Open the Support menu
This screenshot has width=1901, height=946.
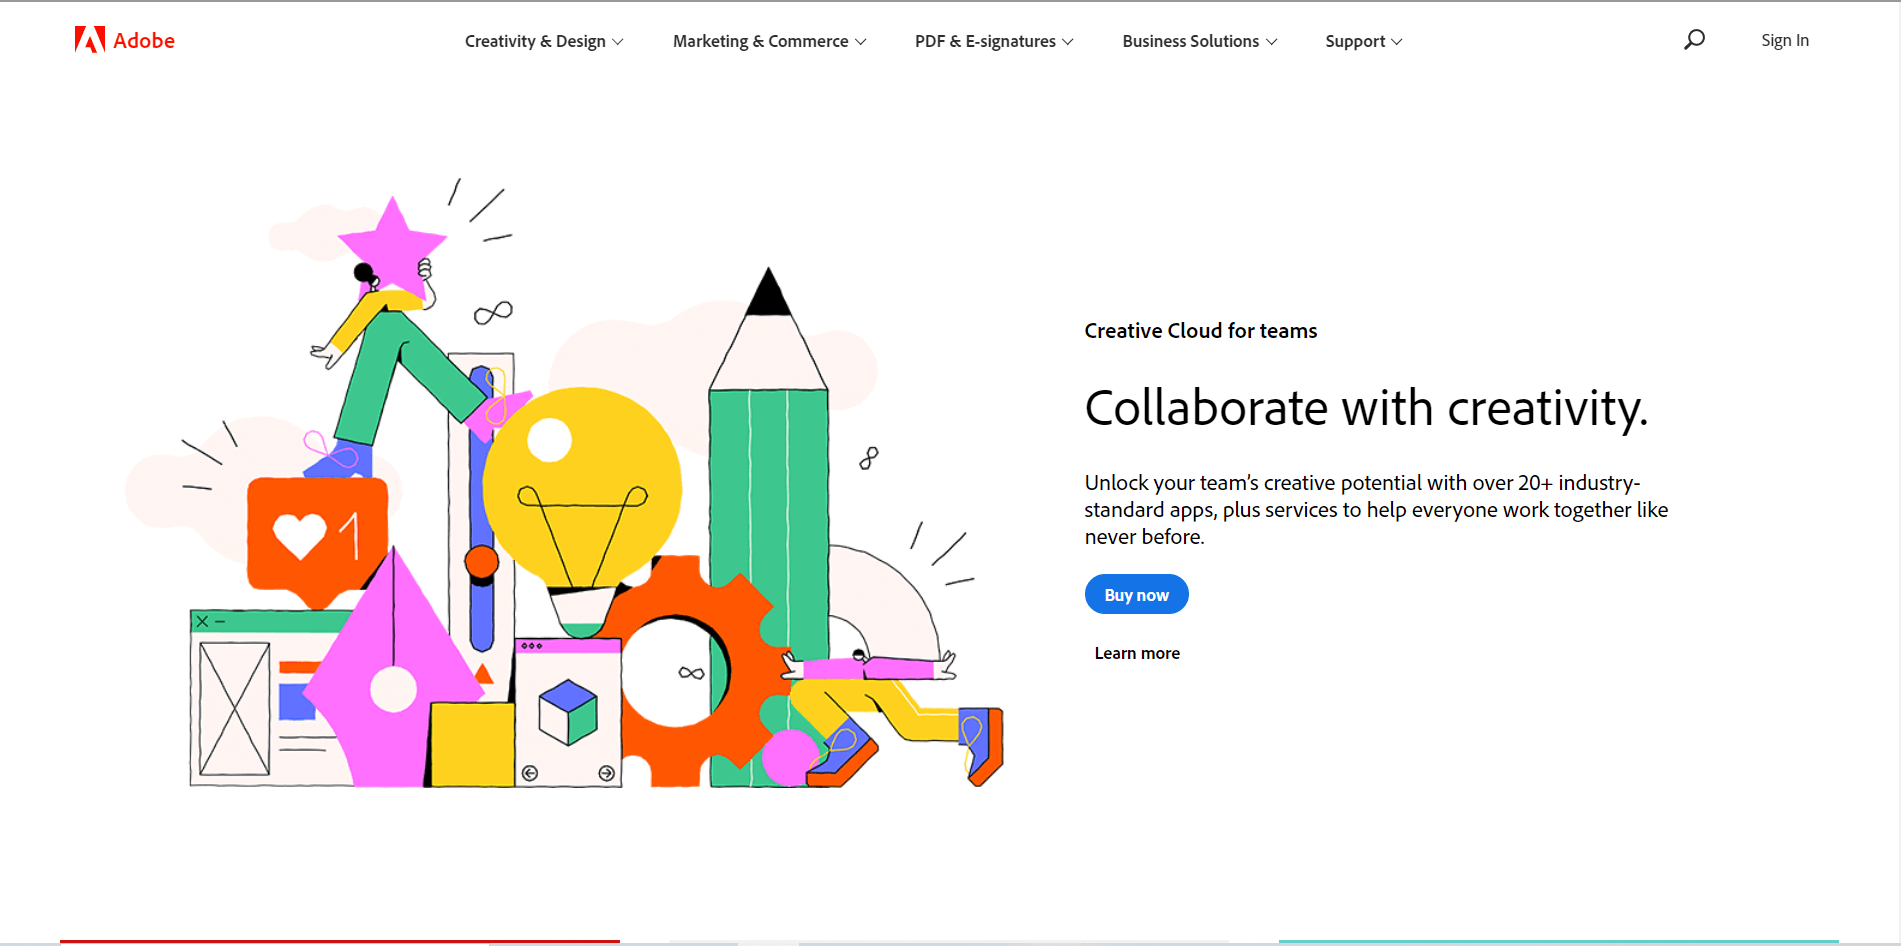tap(1364, 41)
